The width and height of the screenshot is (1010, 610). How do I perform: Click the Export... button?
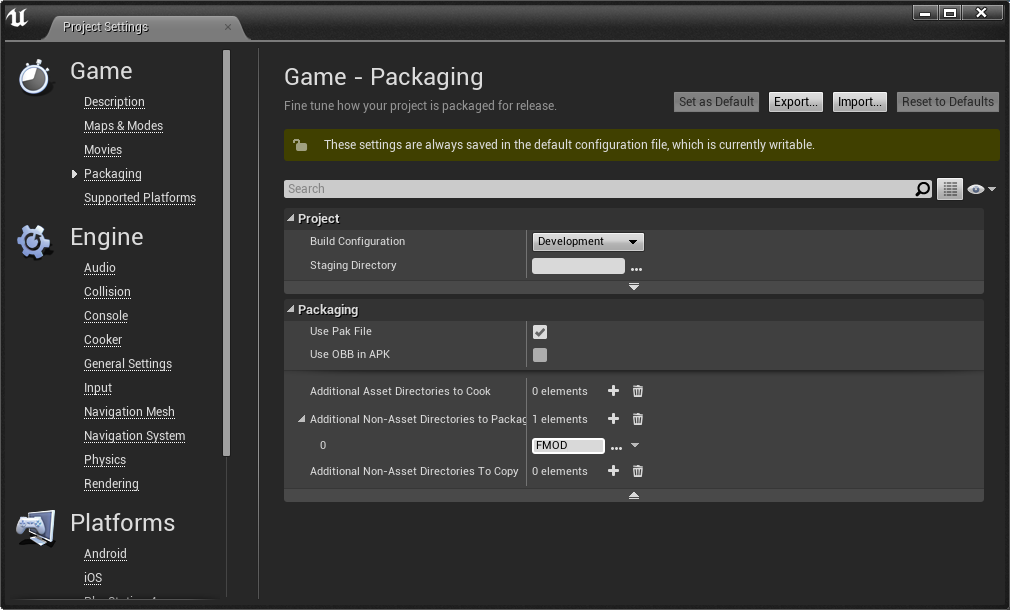point(796,102)
